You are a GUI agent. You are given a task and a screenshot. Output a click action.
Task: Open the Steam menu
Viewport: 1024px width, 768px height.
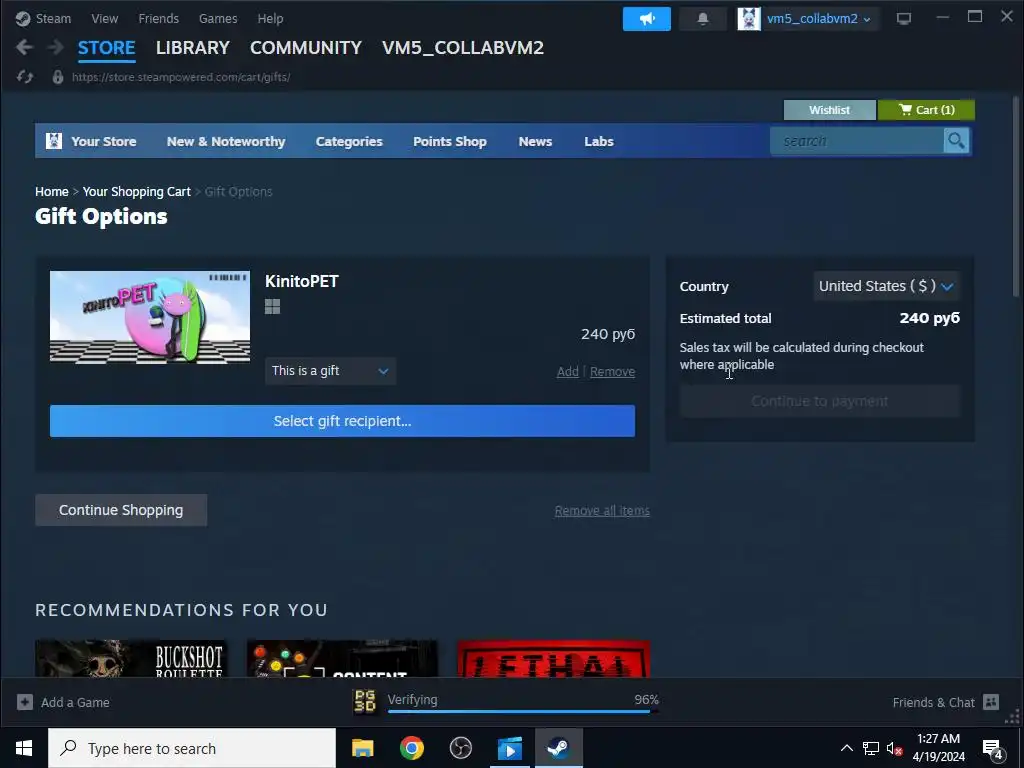click(53, 18)
